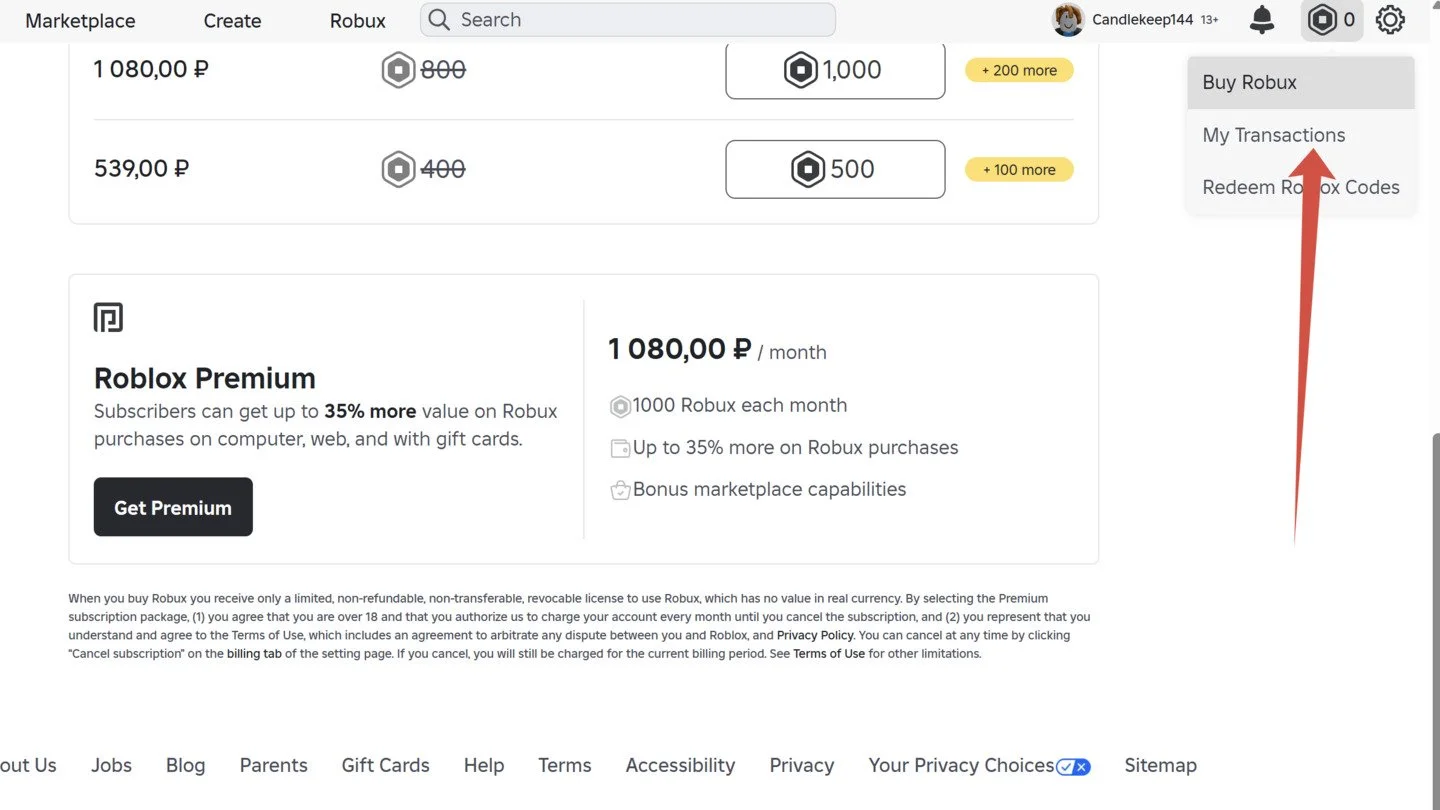Click the page vertical scrollbar
1440x810 pixels.
[x=1435, y=620]
